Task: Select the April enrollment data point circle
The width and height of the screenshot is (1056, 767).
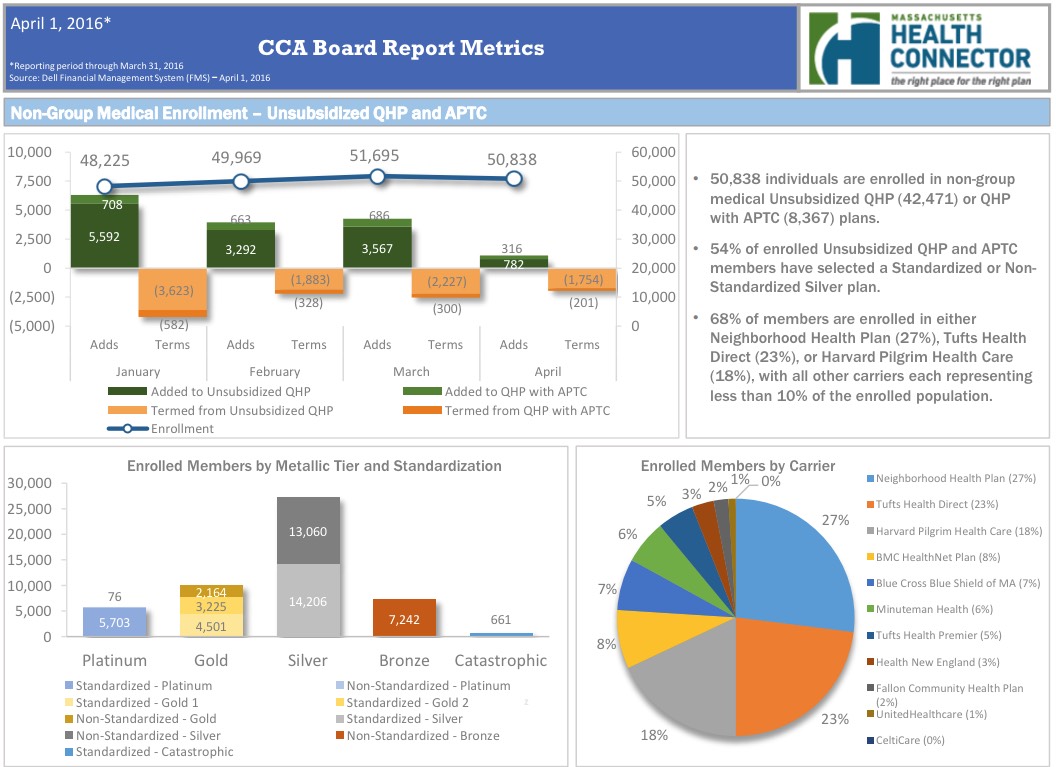Action: click(x=514, y=179)
